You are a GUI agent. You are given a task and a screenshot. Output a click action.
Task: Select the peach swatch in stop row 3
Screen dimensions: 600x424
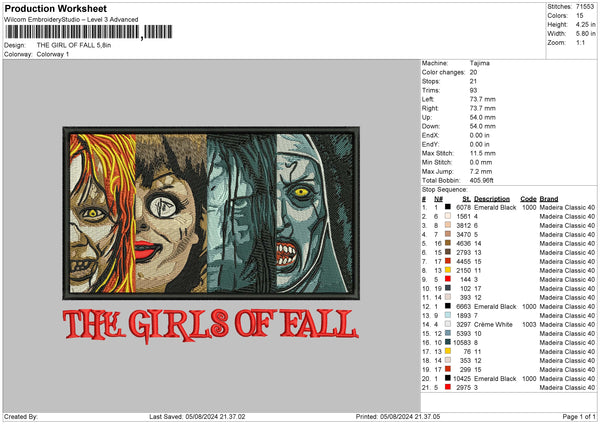(x=448, y=225)
